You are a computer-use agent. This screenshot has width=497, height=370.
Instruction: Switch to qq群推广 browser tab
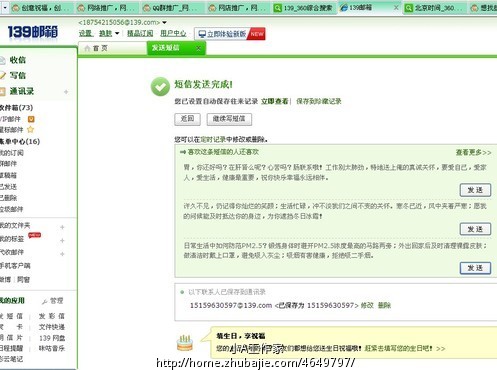(x=172, y=8)
